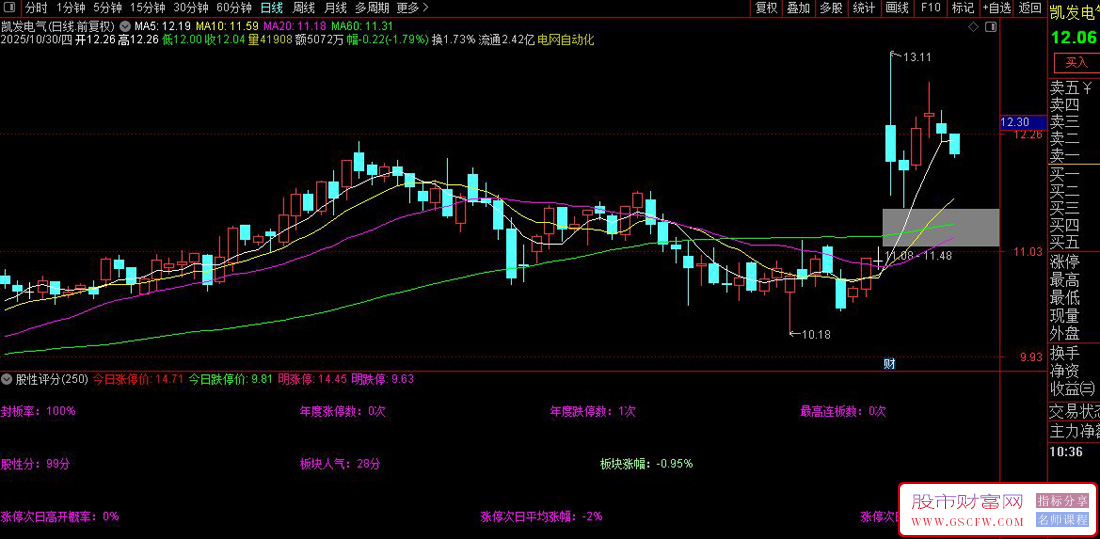Screen dimensions: 1100x539
Task: Select the 月线 monthly chart tab
Action: [336, 8]
